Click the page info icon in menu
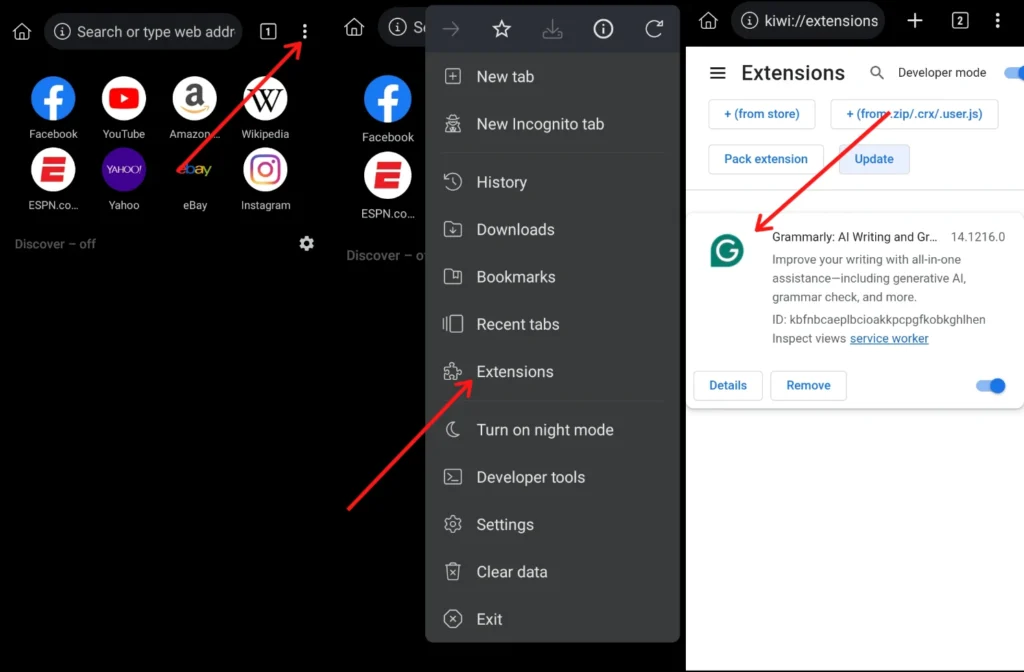The height and width of the screenshot is (672, 1024). (x=603, y=29)
